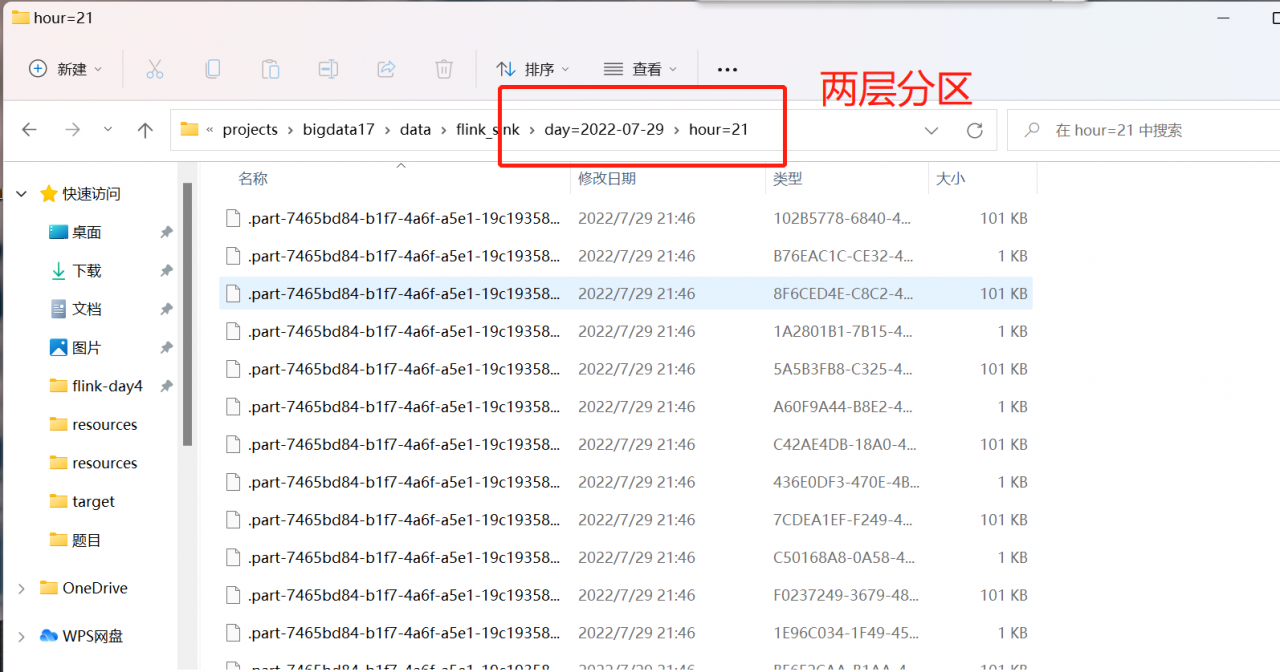This screenshot has height=672, width=1280.
Task: Select file with type A60F9A44-B8E2-4...
Action: click(626, 407)
